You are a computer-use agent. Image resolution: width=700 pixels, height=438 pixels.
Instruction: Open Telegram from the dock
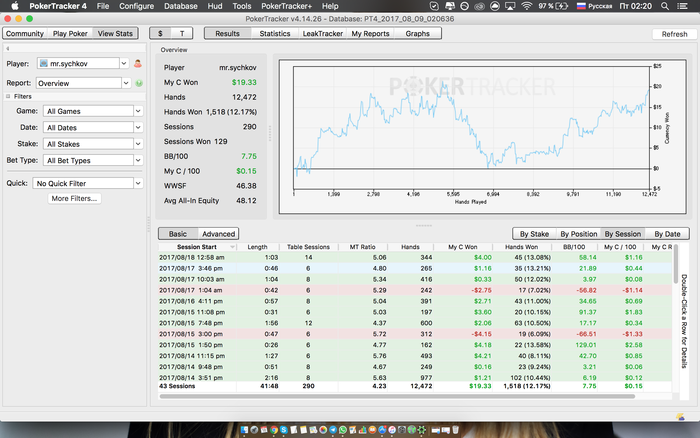coord(333,430)
